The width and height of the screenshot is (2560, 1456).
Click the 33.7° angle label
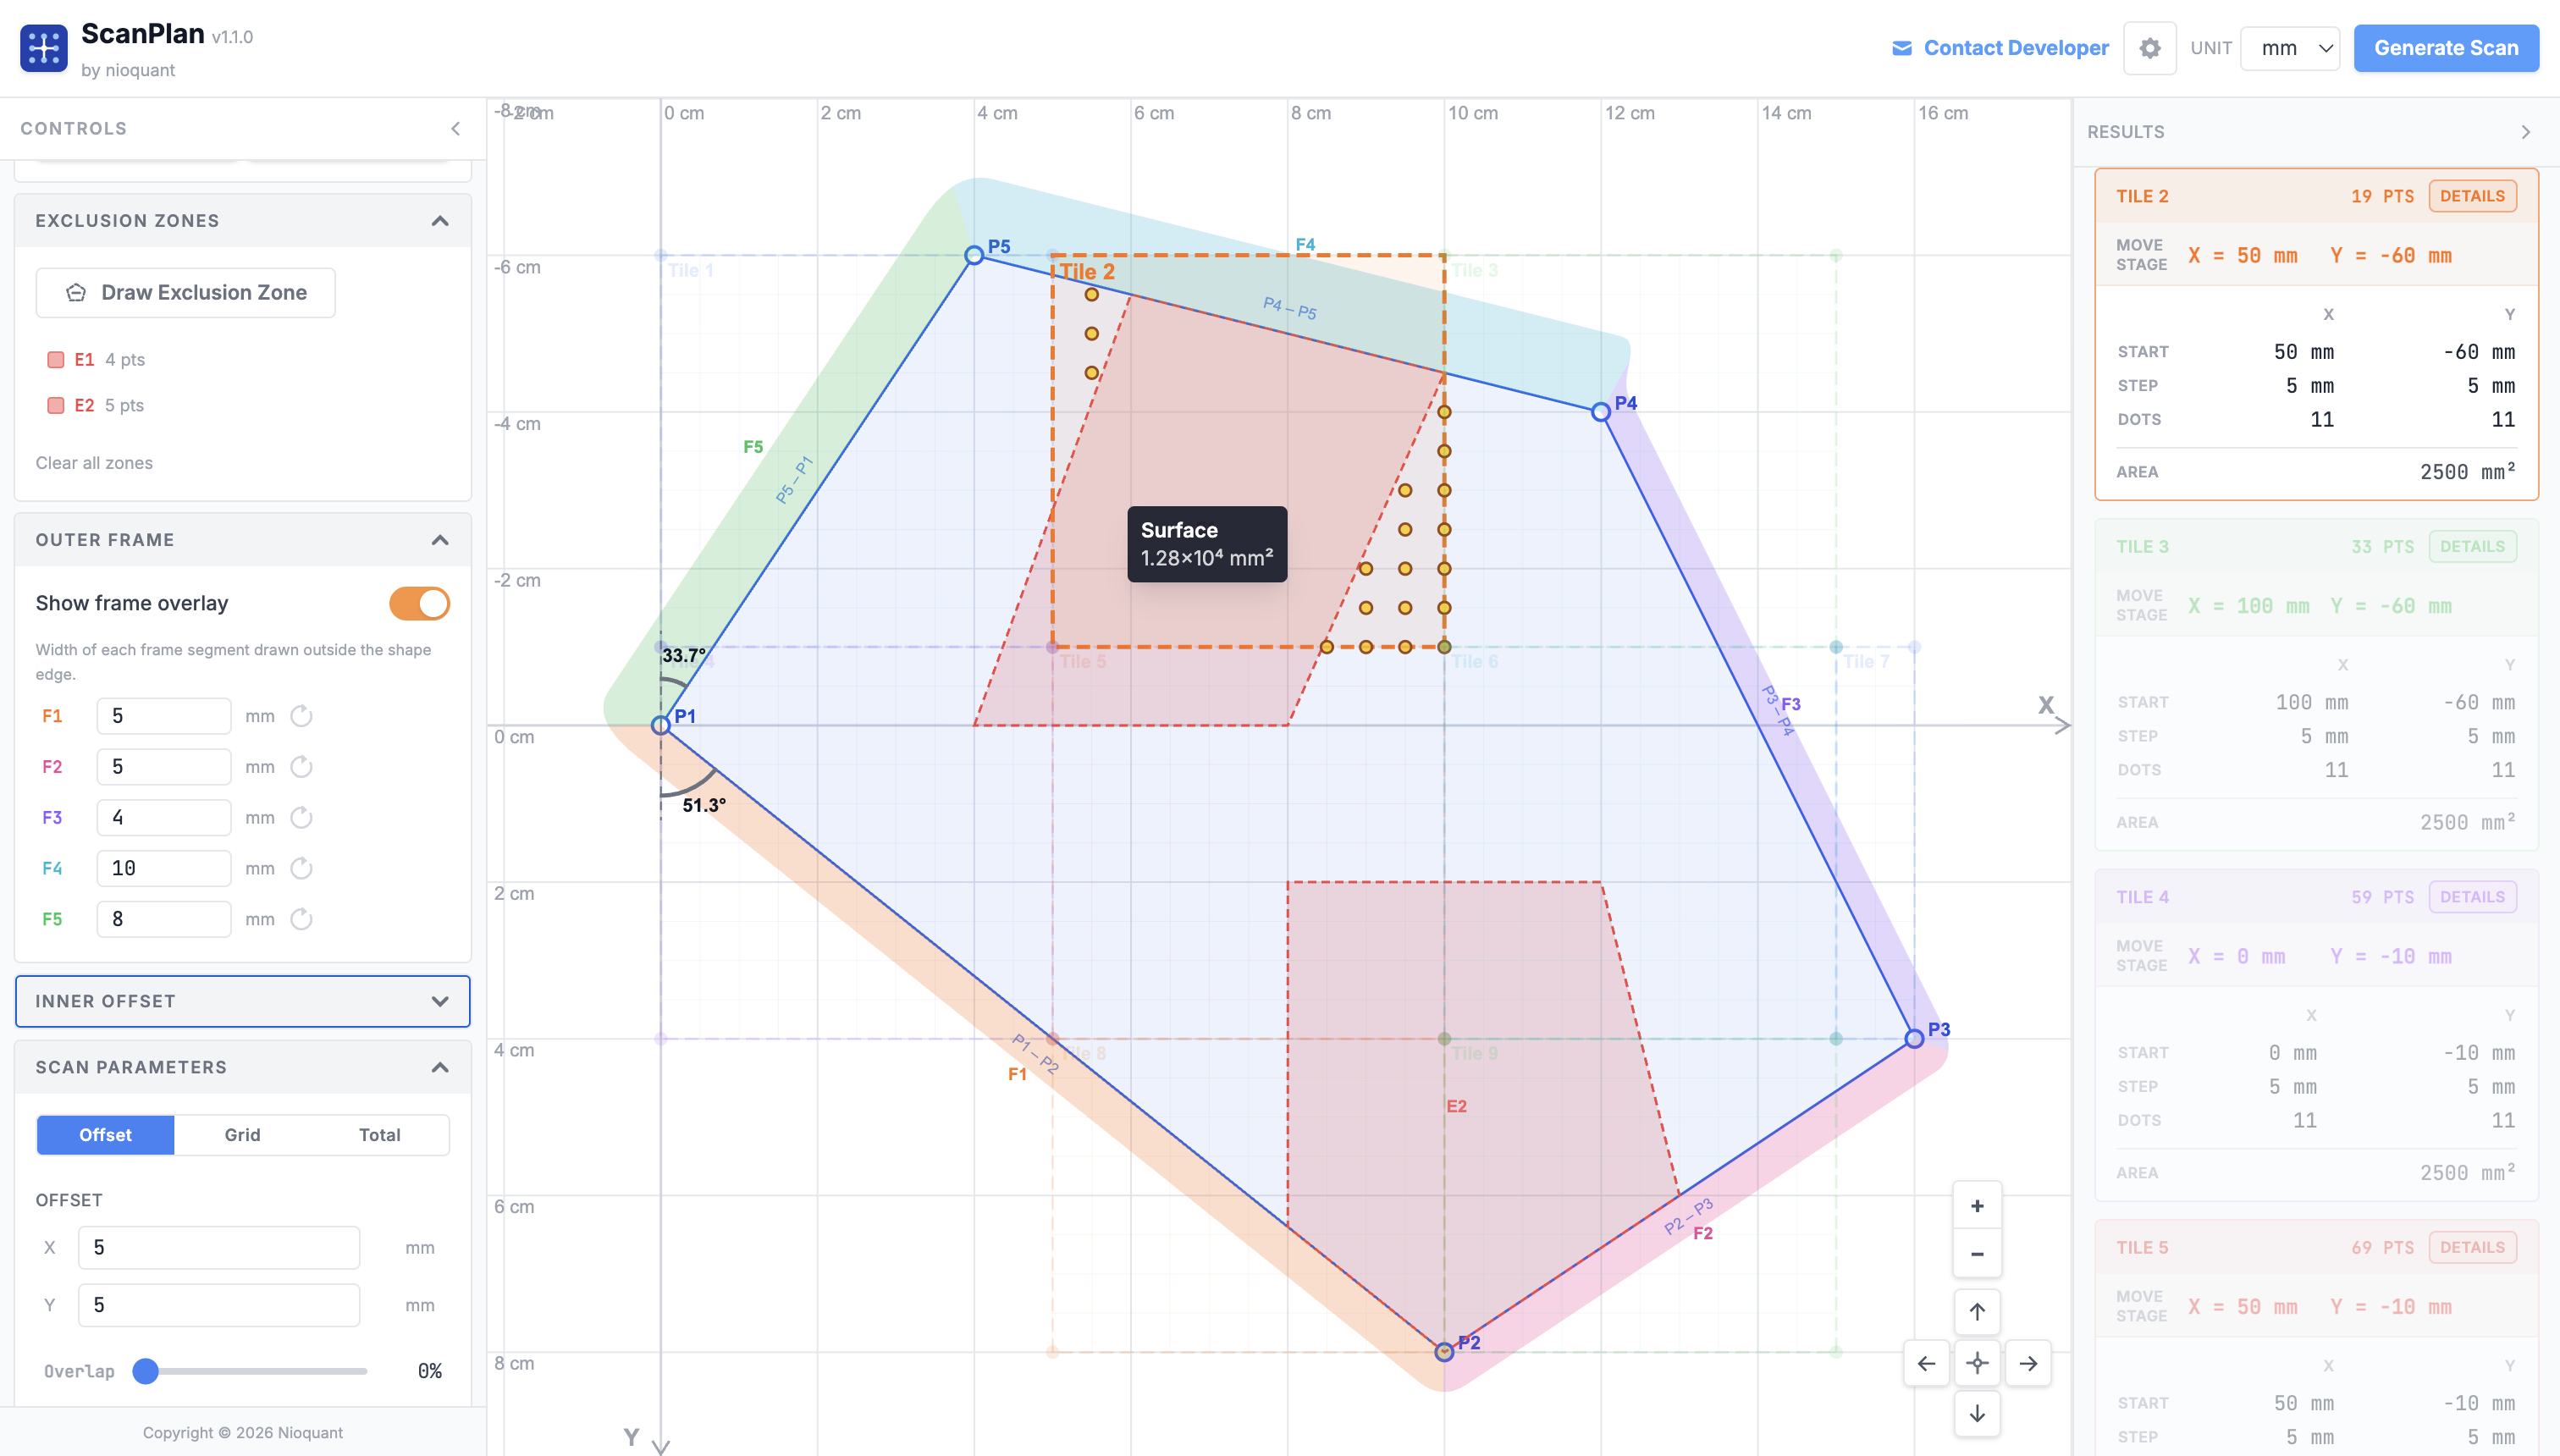(684, 656)
